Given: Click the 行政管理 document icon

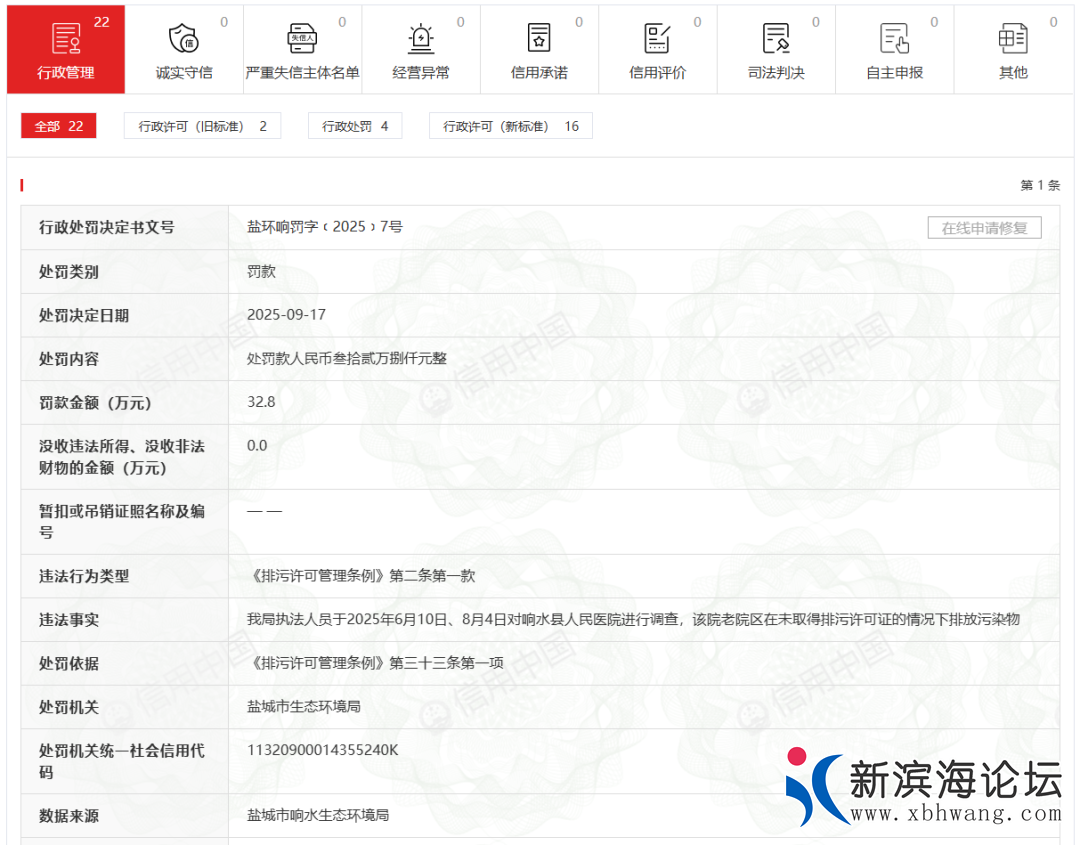Looking at the screenshot, I should (66, 38).
